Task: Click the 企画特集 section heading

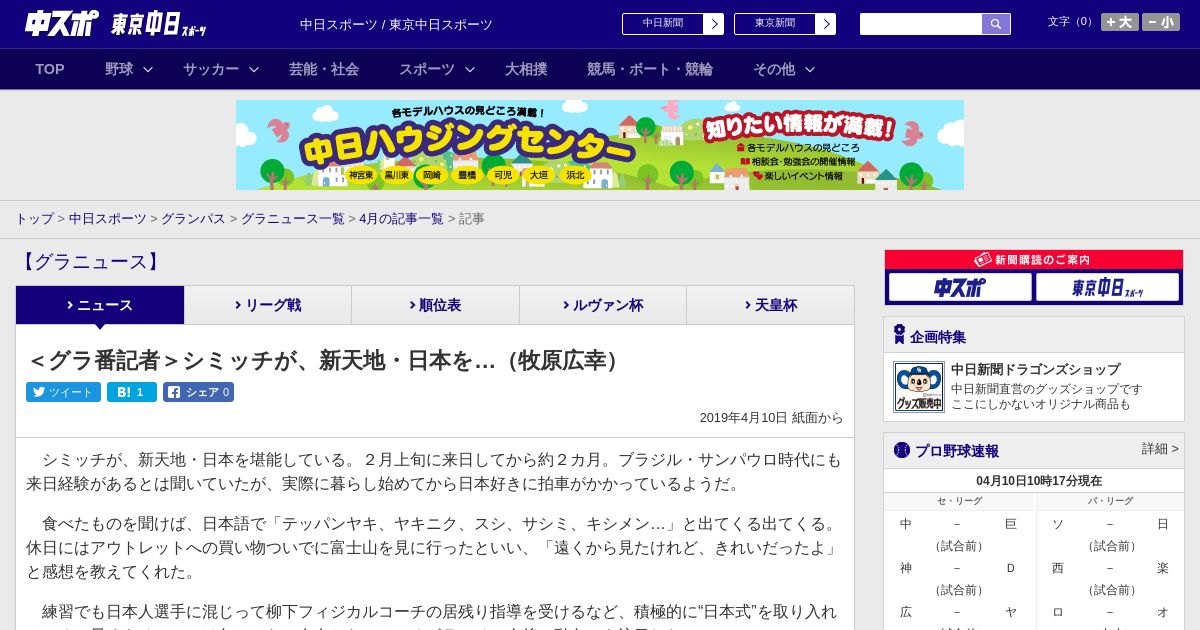Action: coord(938,337)
